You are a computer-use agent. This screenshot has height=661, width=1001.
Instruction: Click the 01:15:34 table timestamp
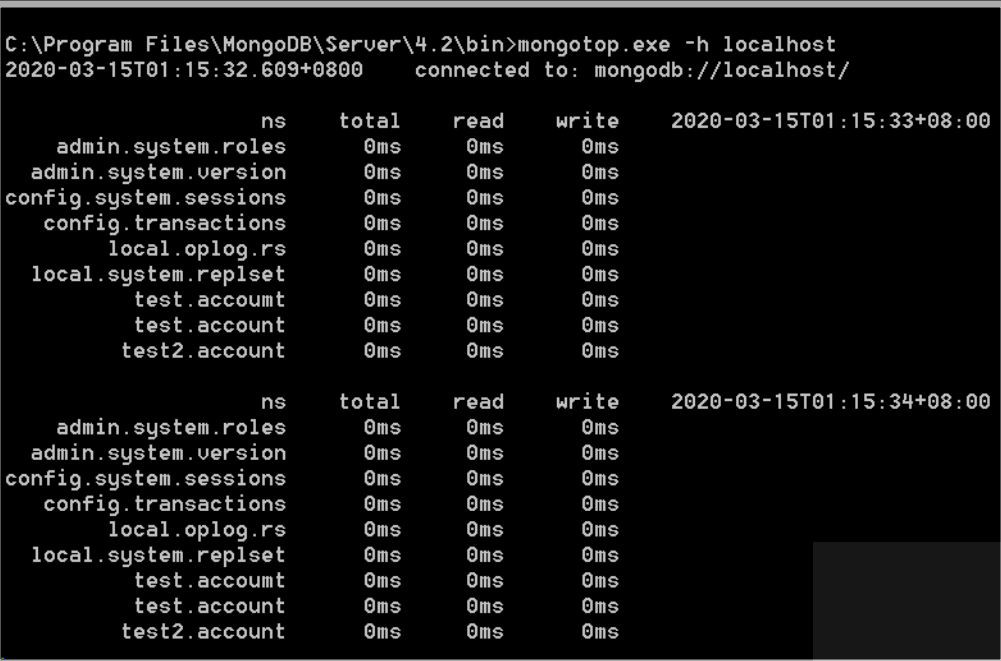830,402
